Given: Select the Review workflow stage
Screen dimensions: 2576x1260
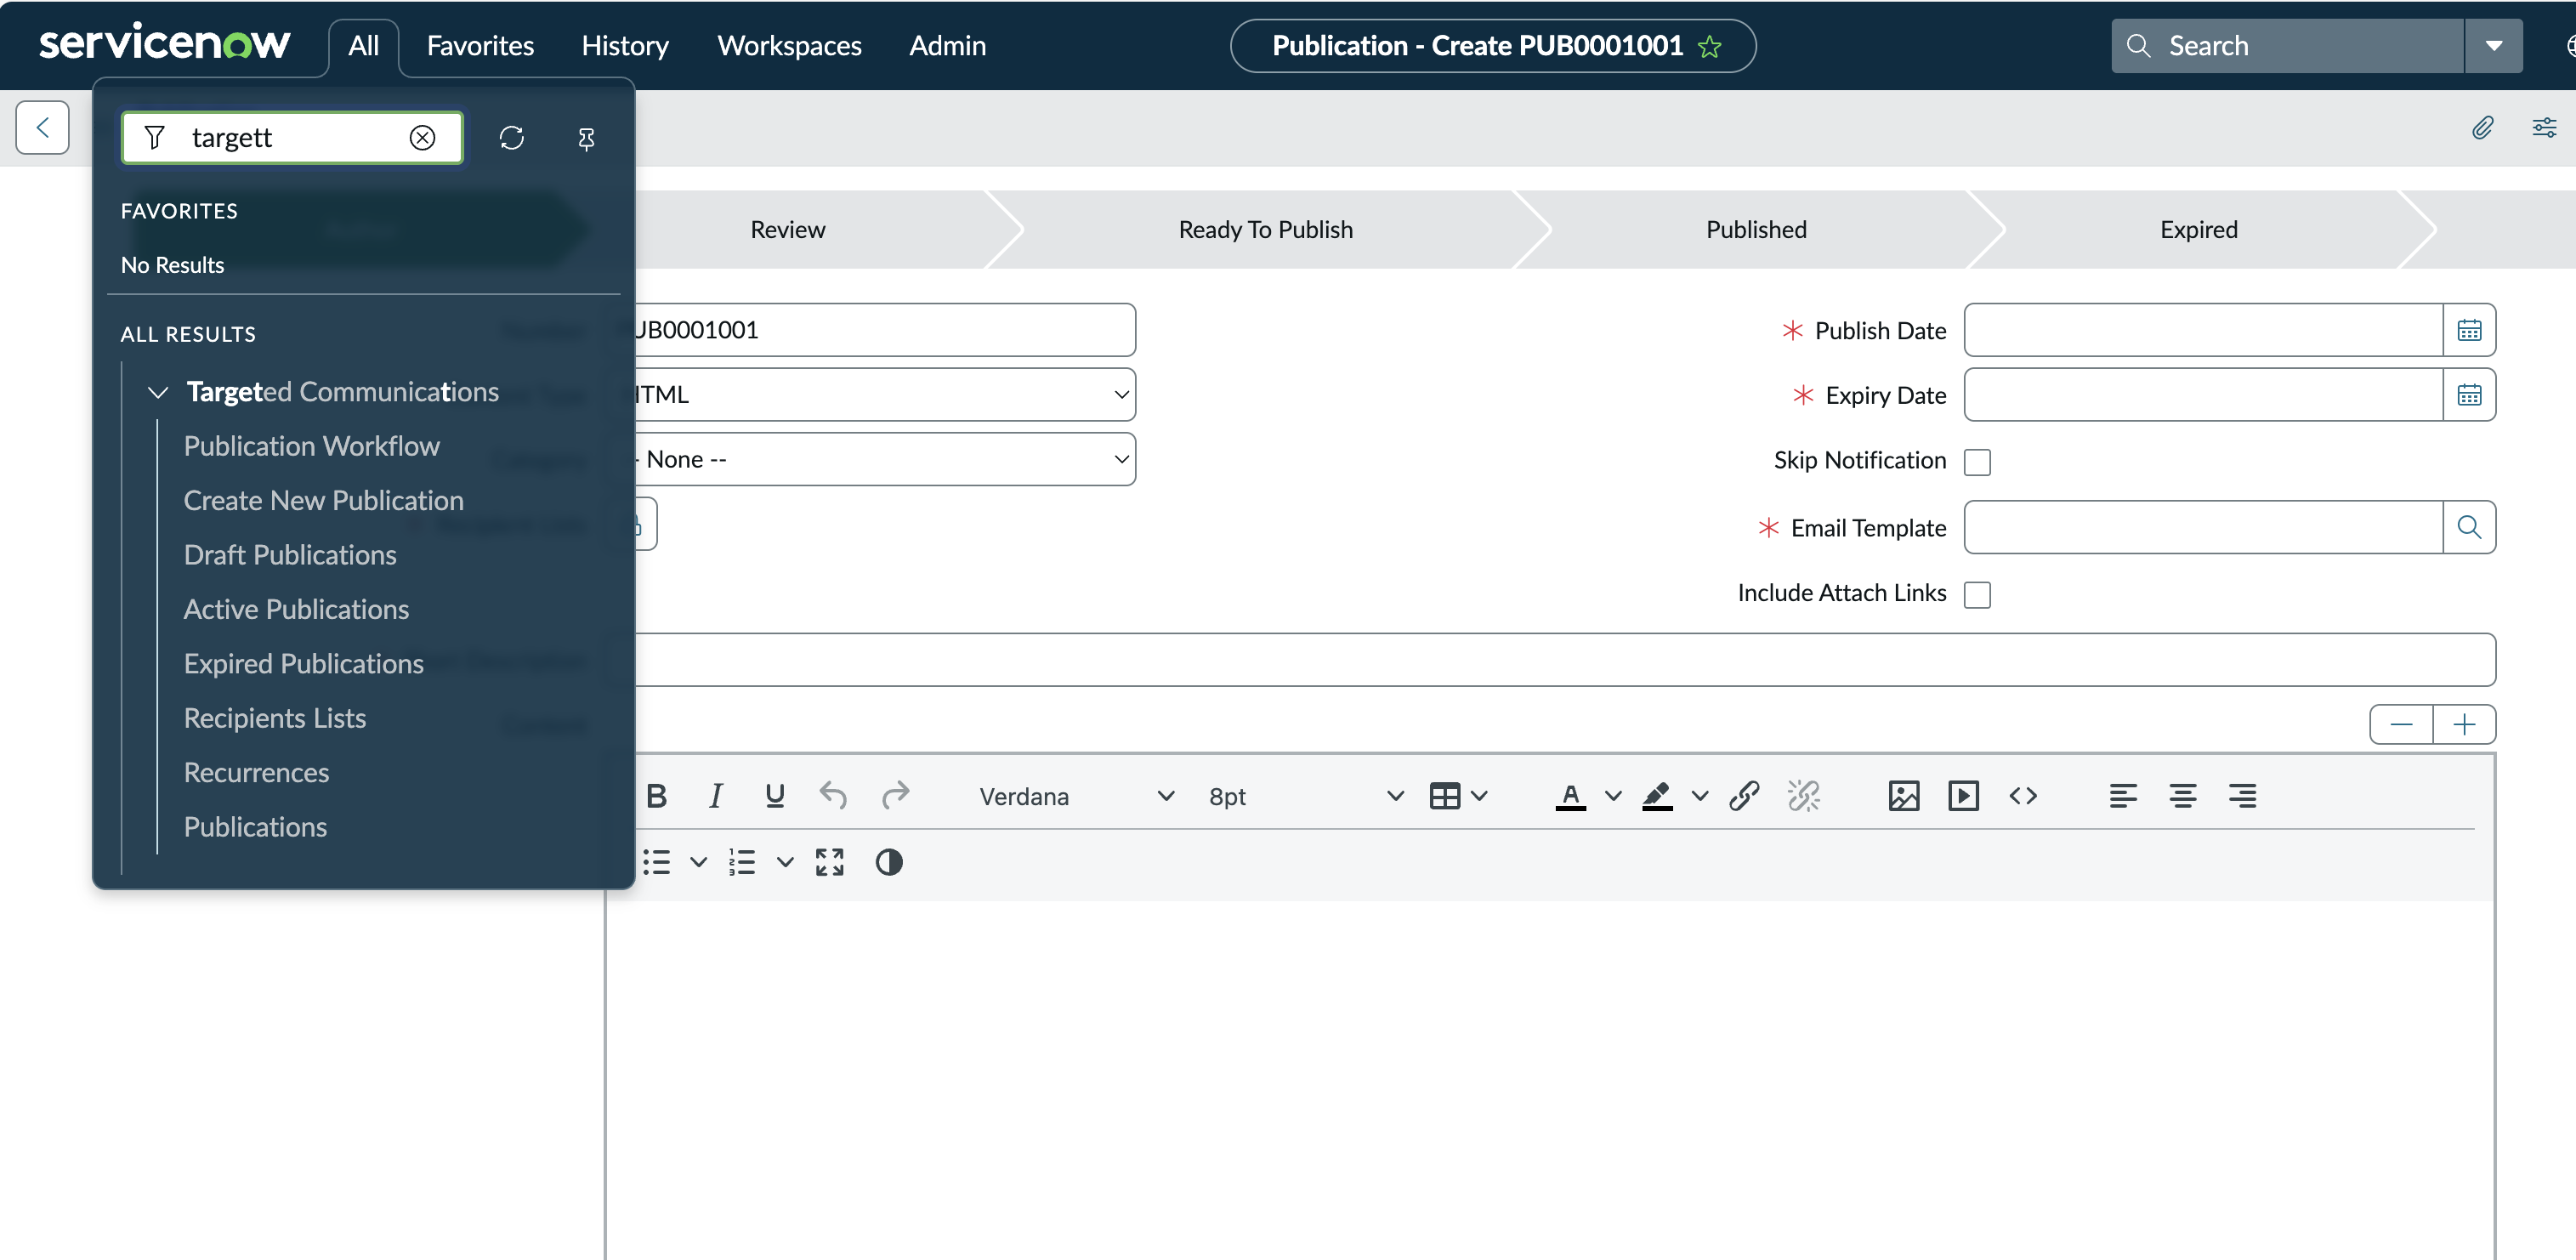Looking at the screenshot, I should pyautogui.click(x=788, y=230).
